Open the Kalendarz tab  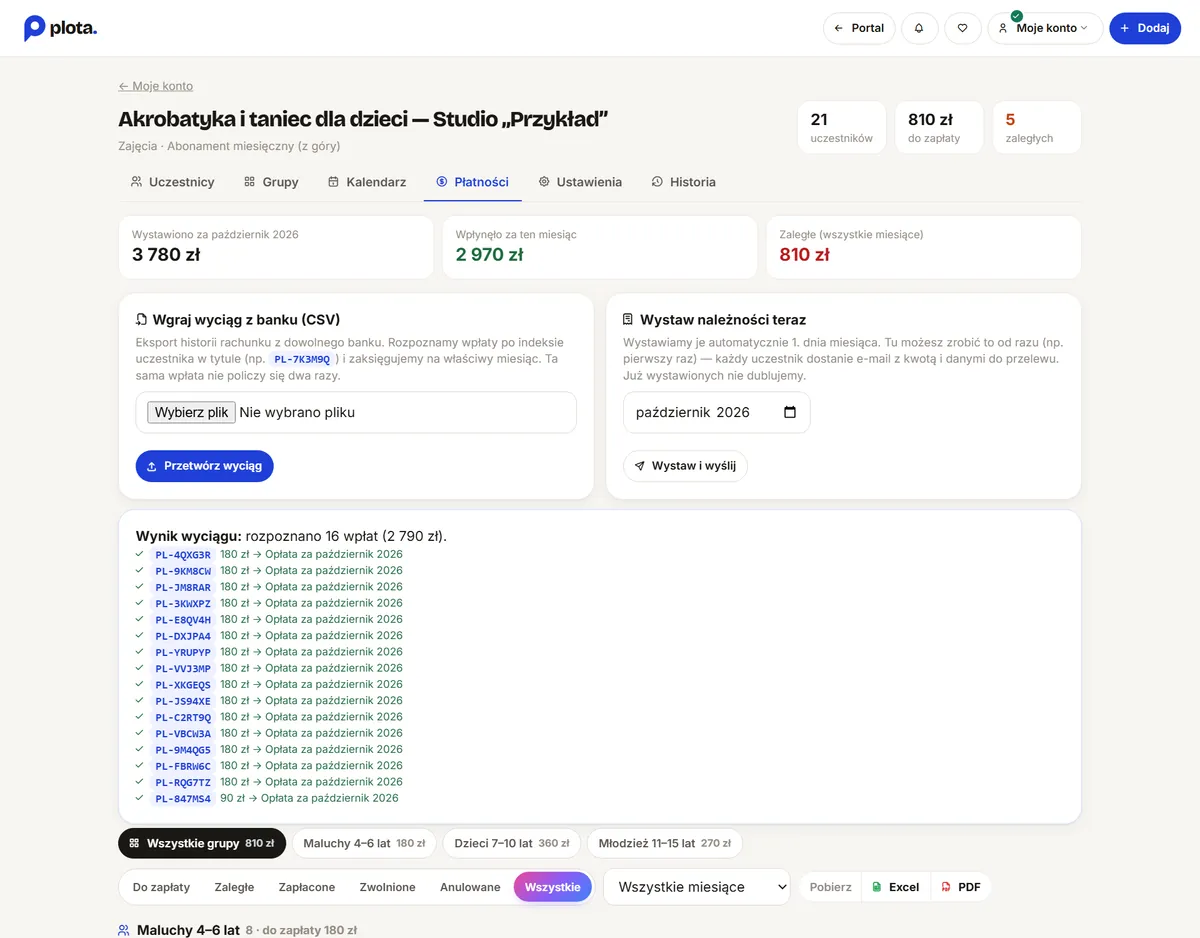coord(367,182)
